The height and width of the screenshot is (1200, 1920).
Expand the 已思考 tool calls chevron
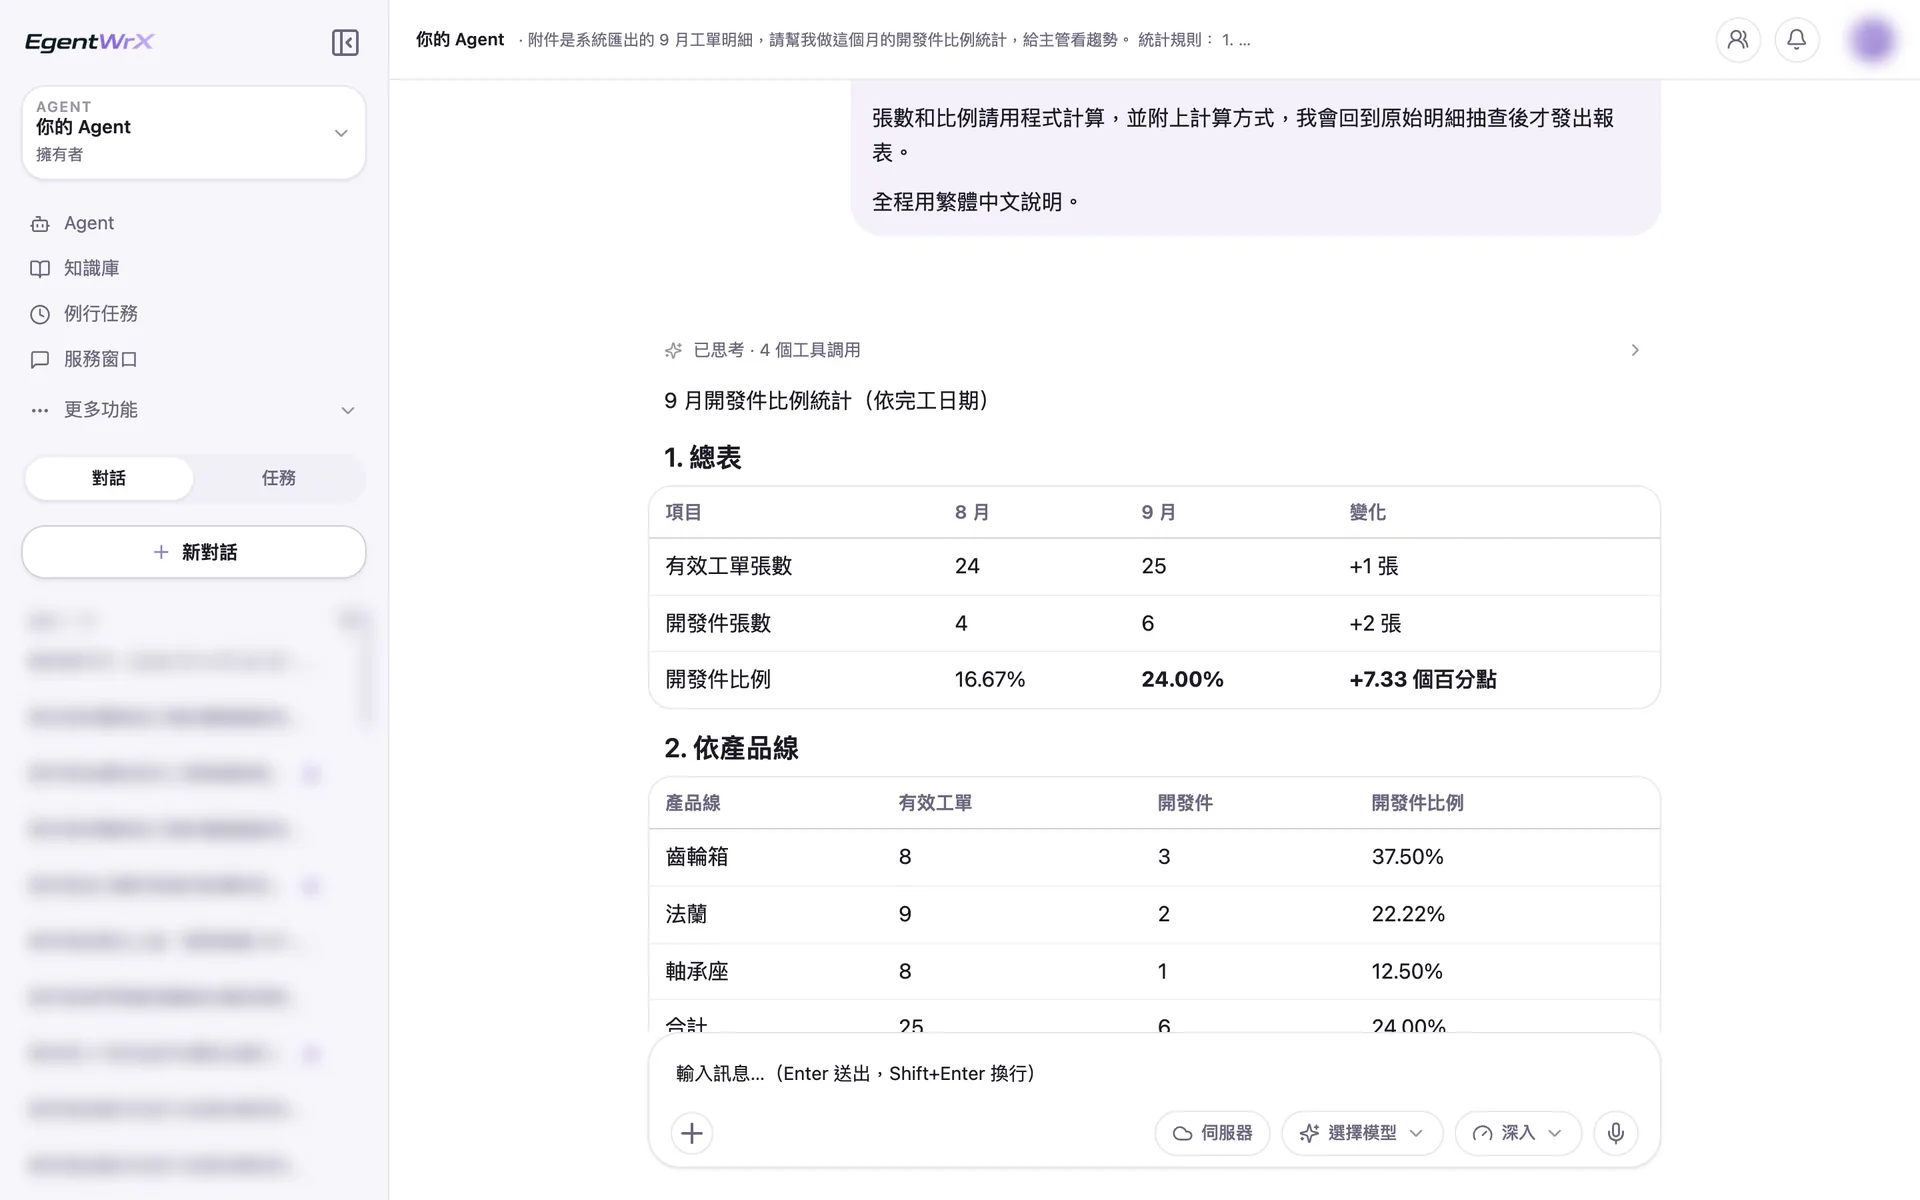point(1635,350)
